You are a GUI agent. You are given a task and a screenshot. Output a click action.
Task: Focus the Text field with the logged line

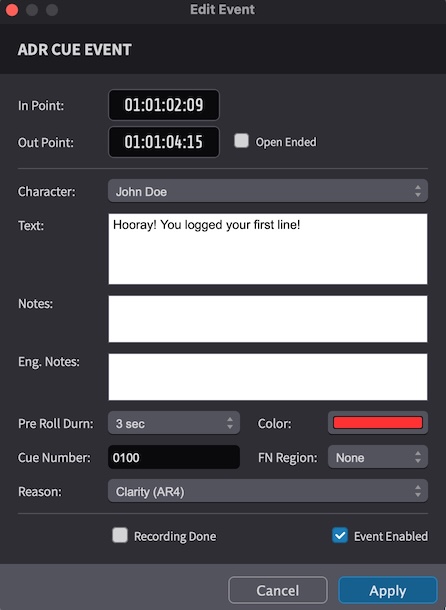coord(268,249)
